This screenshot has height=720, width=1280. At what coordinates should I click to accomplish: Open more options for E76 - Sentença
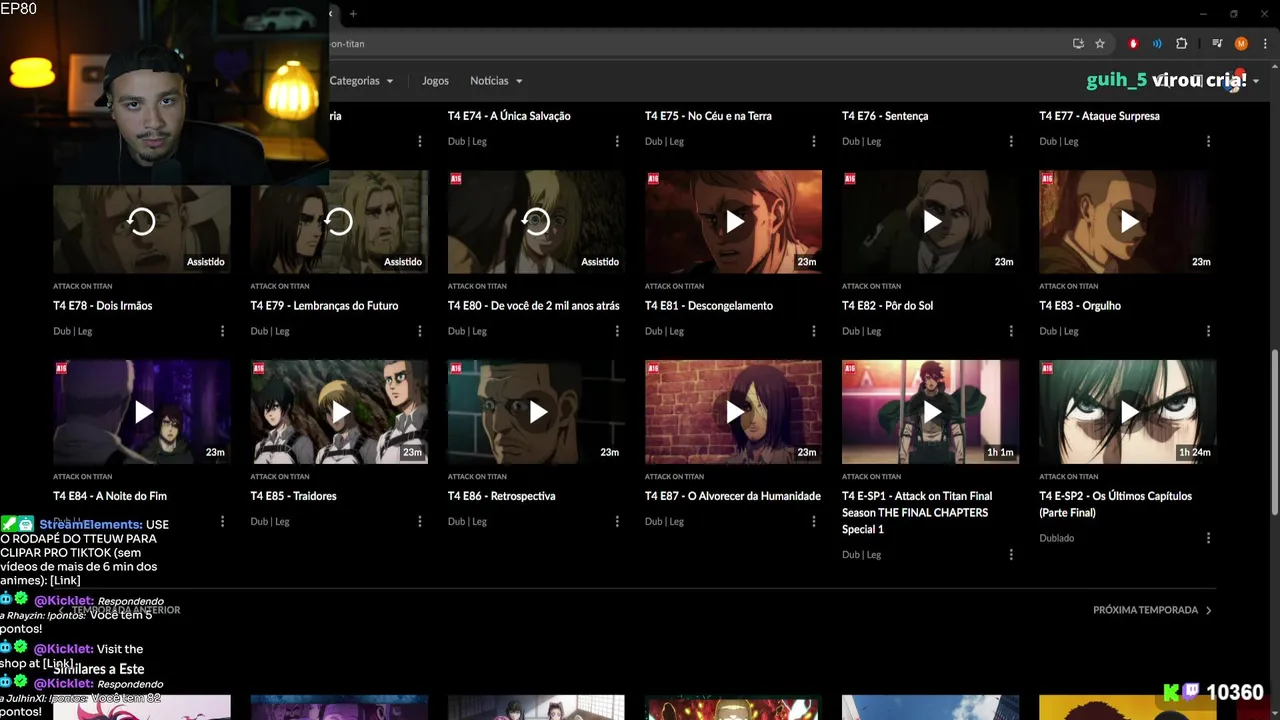click(1011, 141)
